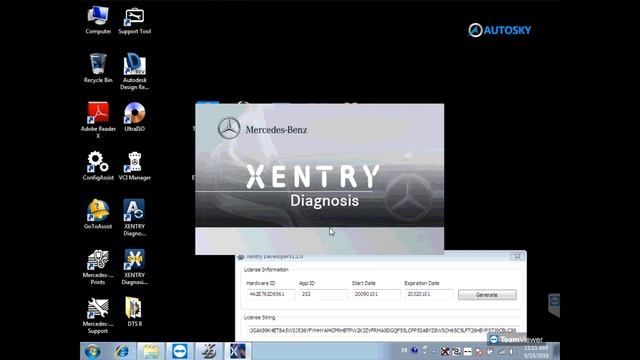
Task: Open the Mercedes Prints shortcut
Action: 98,267
